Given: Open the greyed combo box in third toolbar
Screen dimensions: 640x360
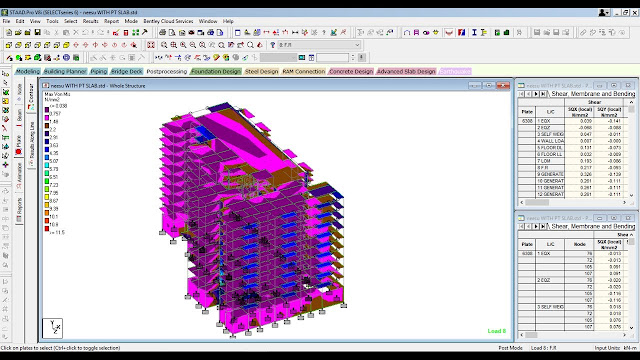Looking at the screenshot, I should pos(278,58).
